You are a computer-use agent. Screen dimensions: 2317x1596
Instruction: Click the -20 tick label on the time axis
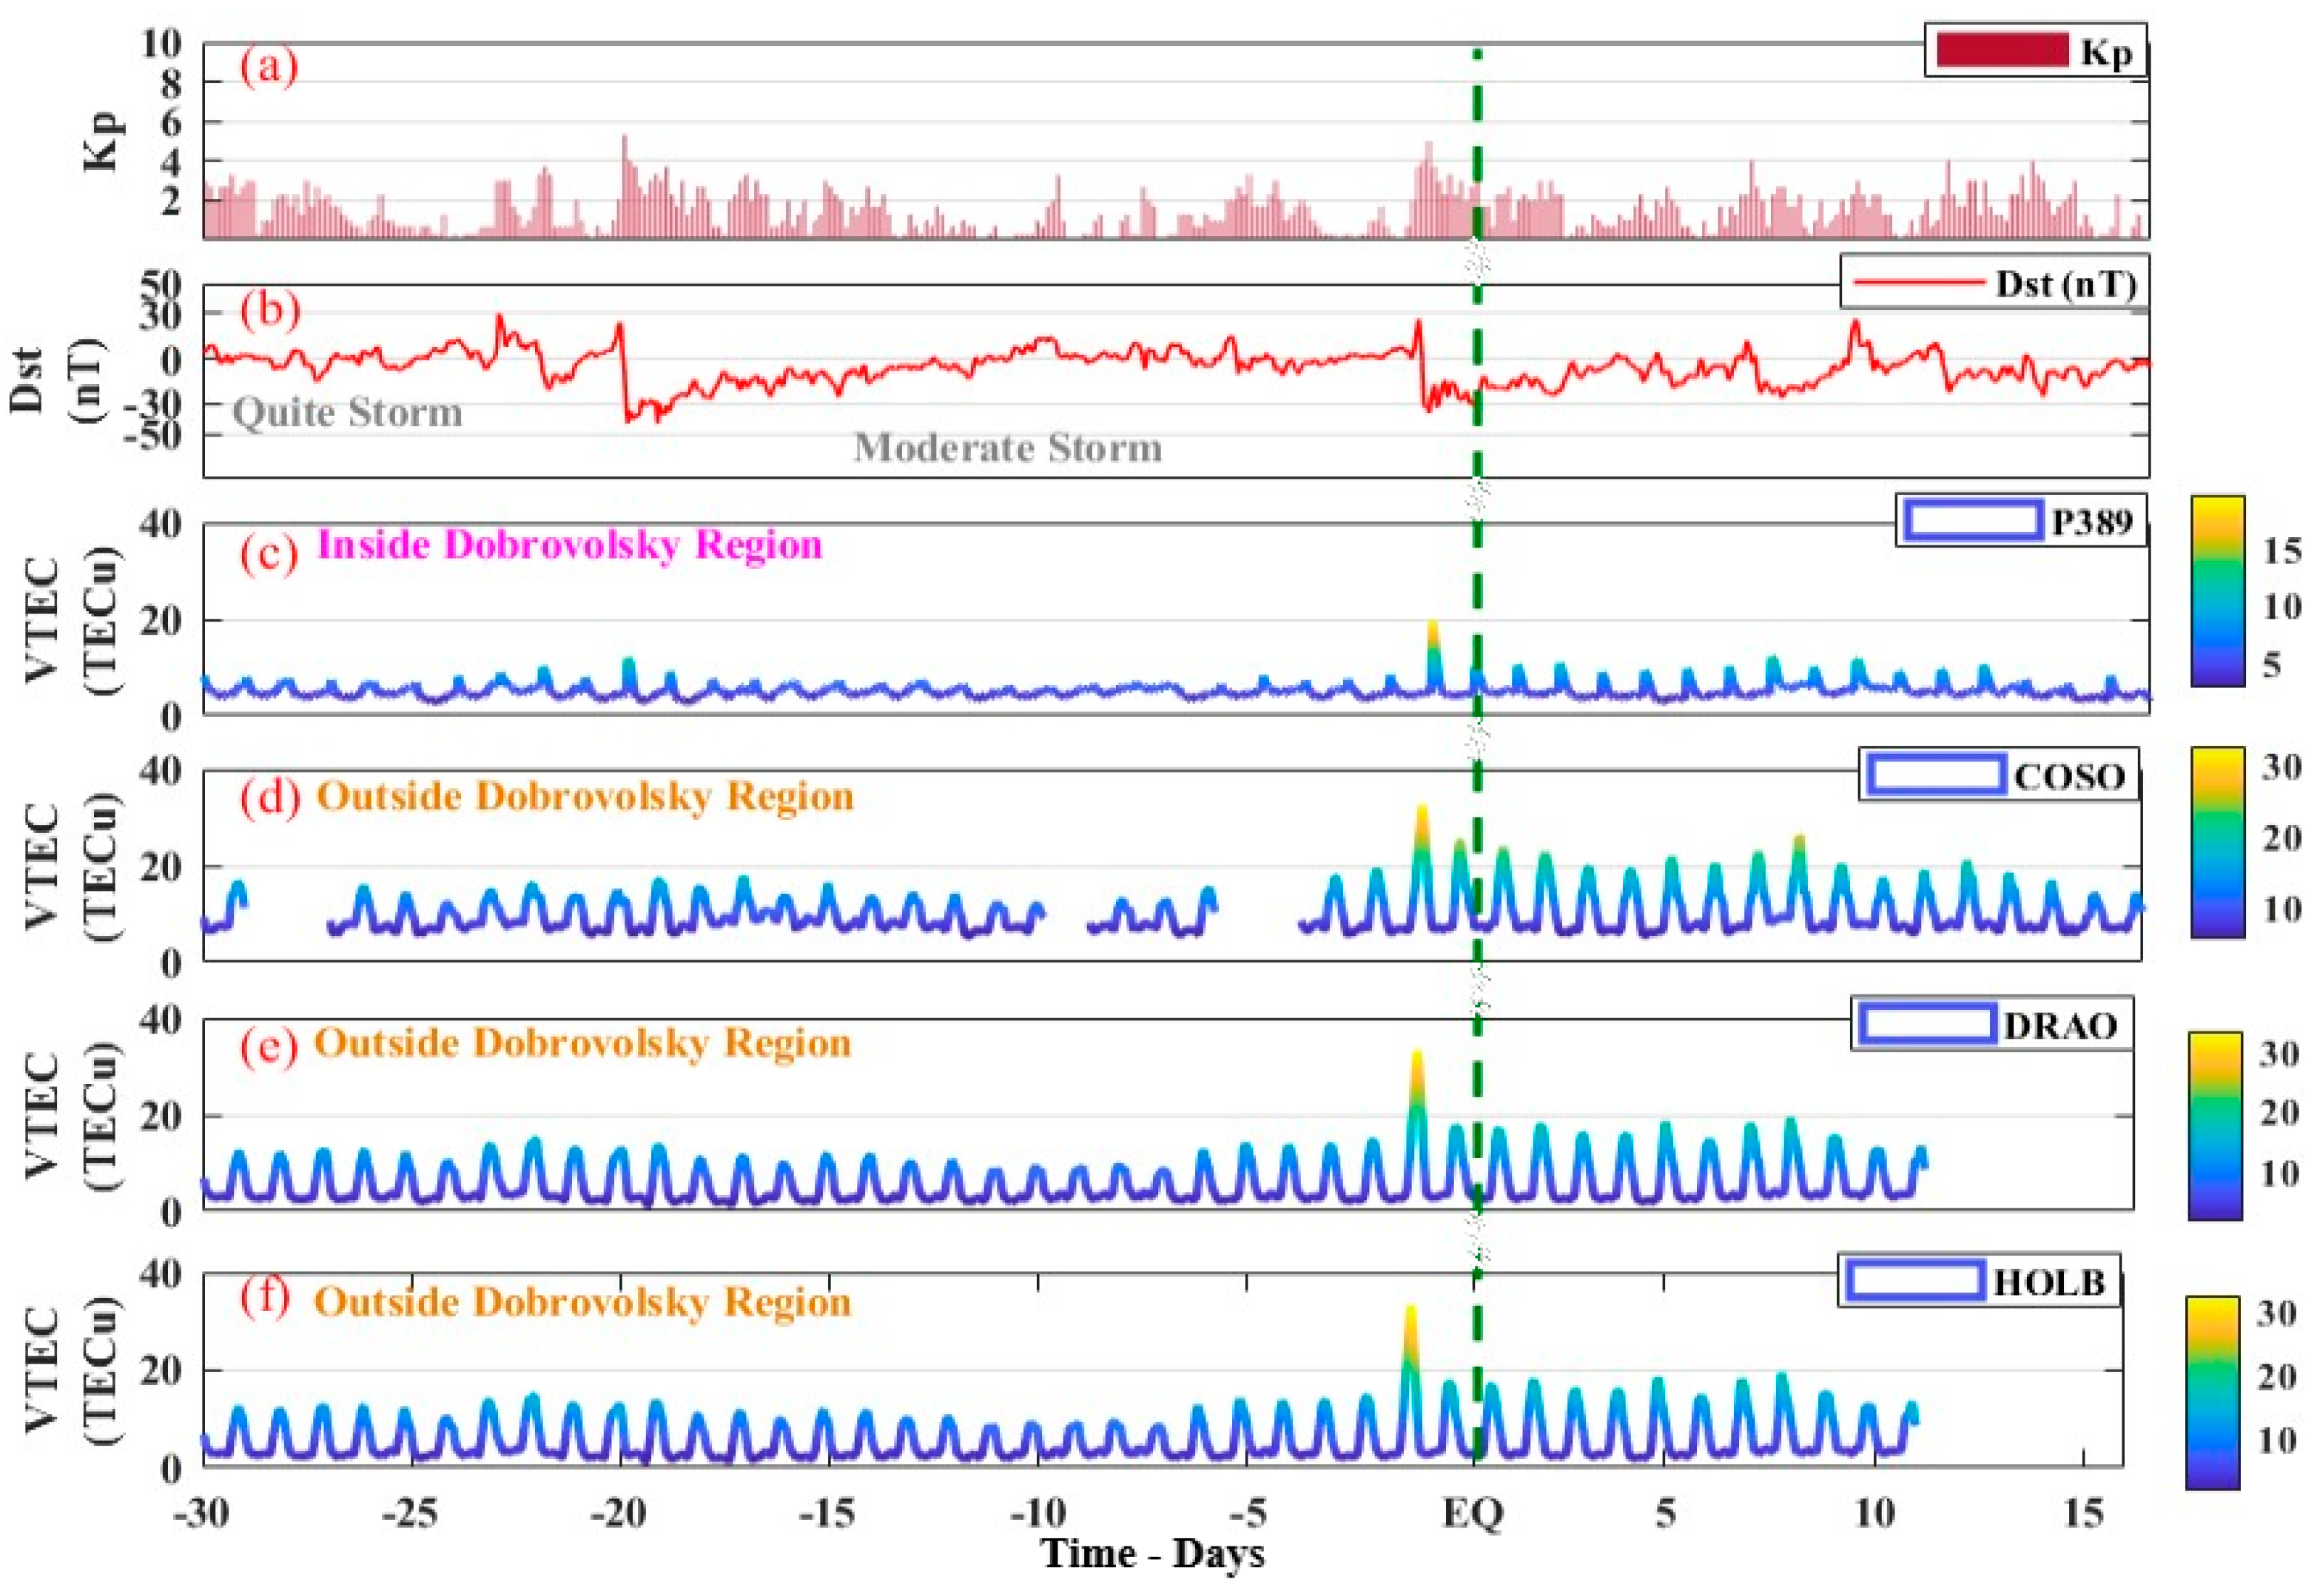(x=618, y=1514)
